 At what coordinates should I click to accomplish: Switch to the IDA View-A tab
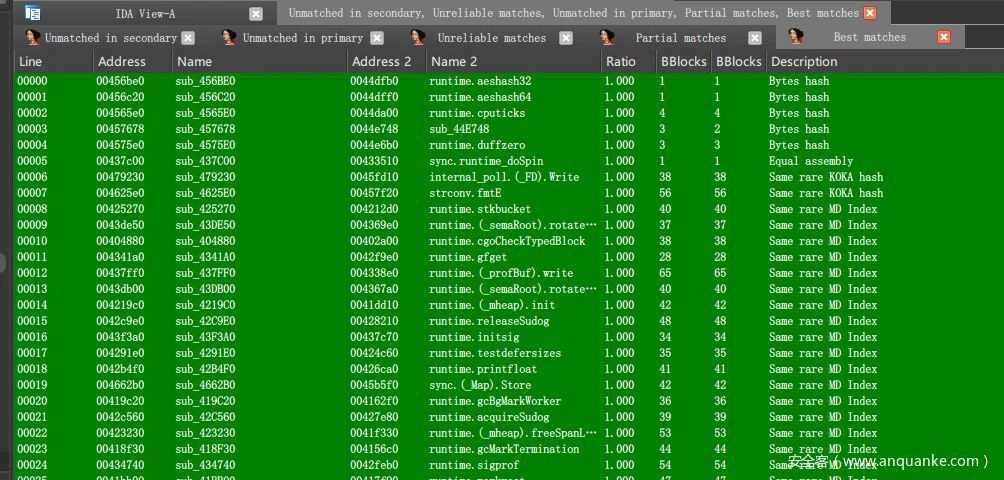point(145,13)
